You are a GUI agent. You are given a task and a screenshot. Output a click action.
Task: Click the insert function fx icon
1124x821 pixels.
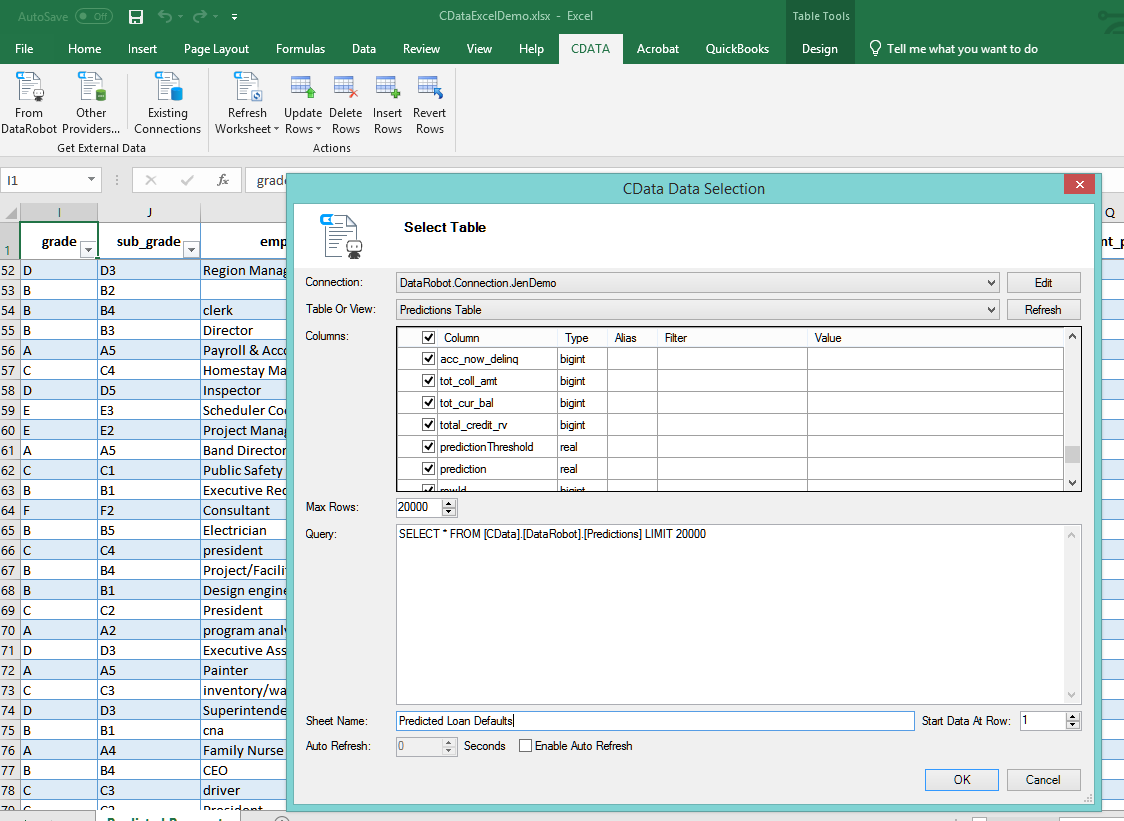223,180
